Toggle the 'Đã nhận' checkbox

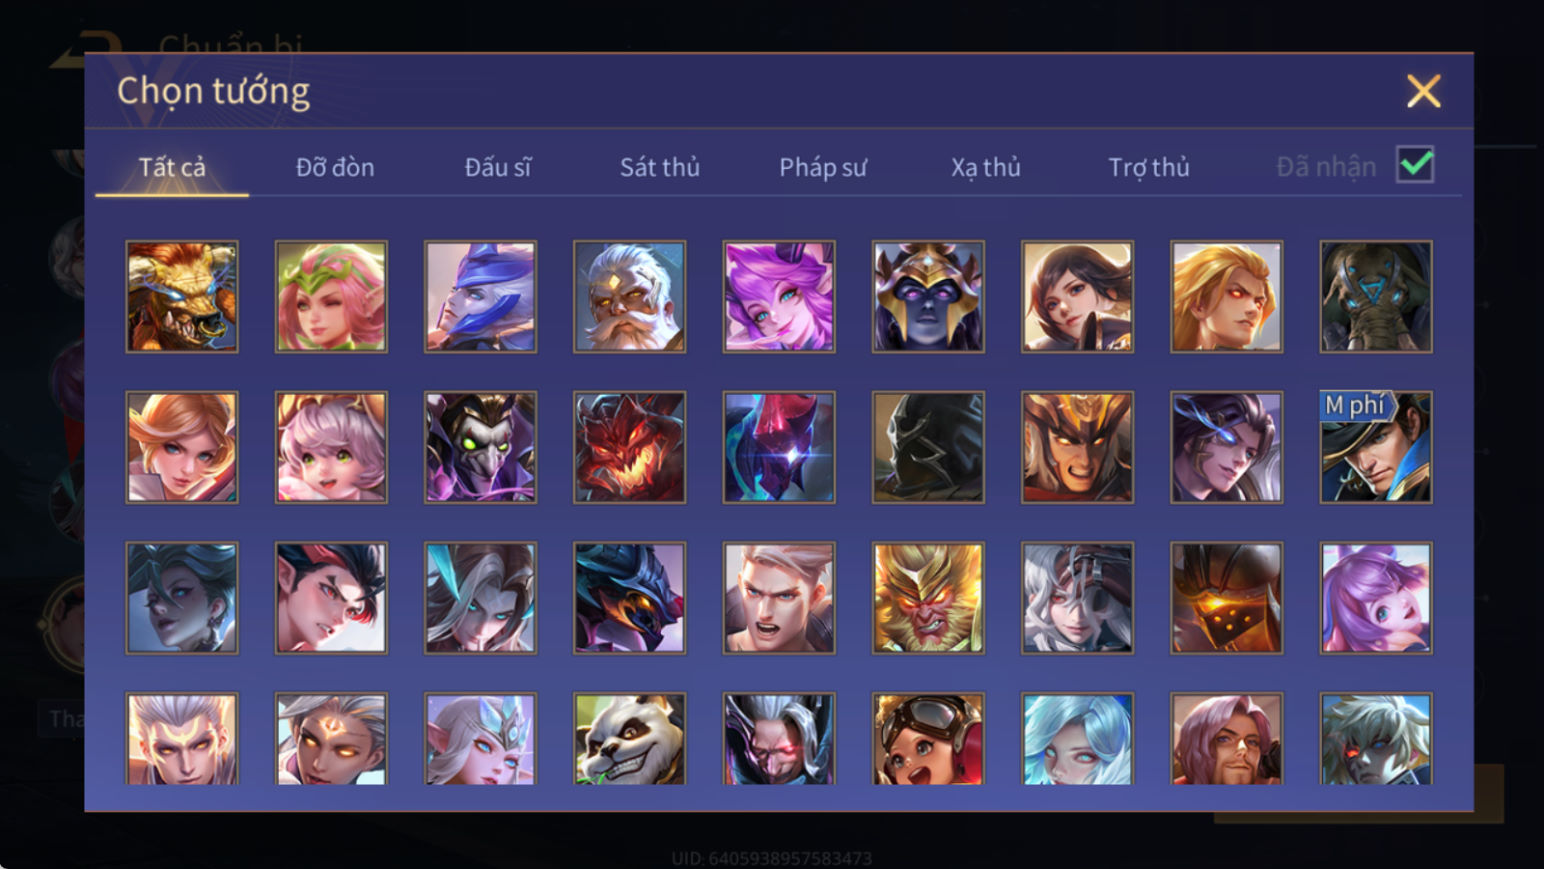click(1415, 165)
